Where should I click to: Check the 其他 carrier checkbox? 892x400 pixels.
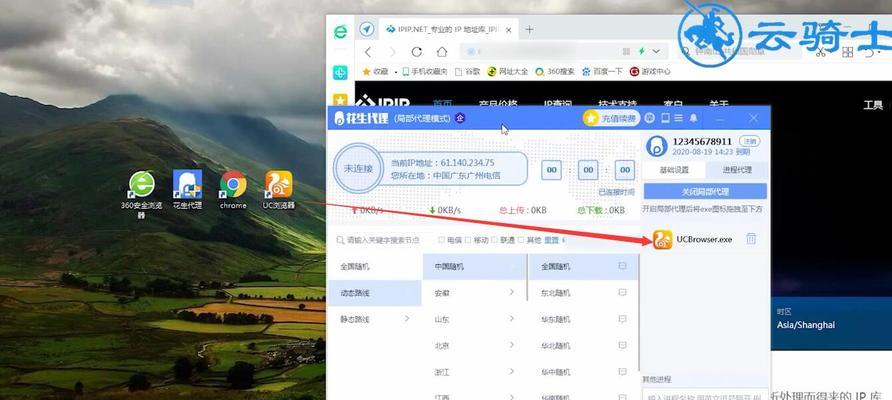click(521, 240)
